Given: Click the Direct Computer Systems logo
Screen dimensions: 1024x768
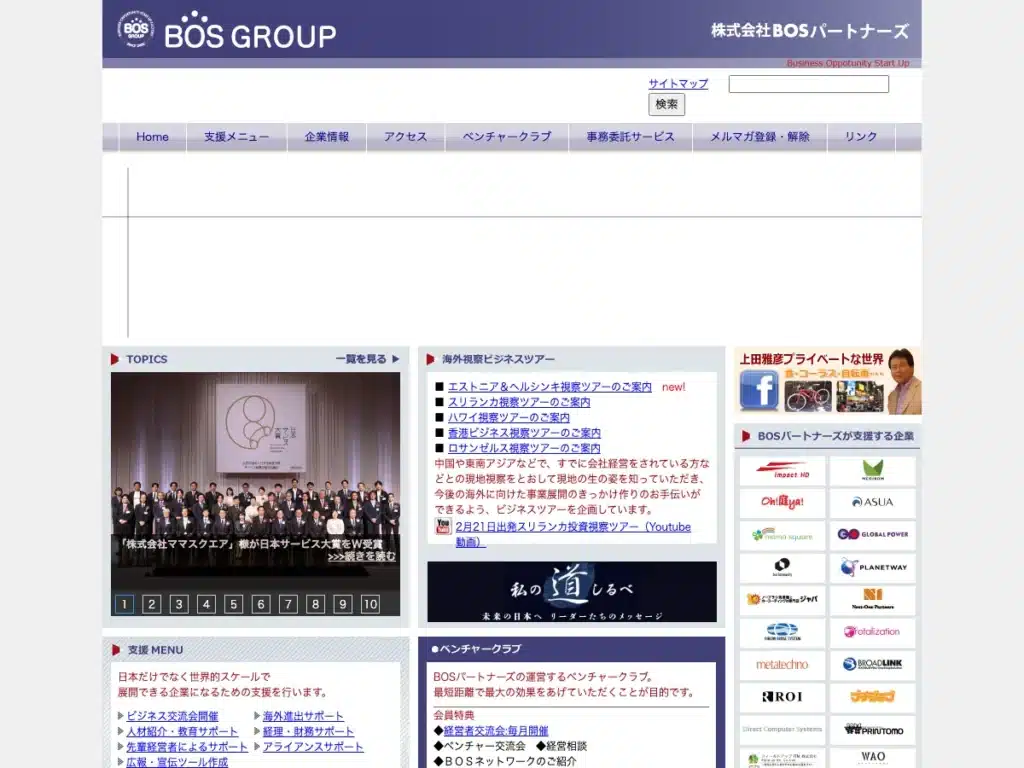Looking at the screenshot, I should (782, 729).
